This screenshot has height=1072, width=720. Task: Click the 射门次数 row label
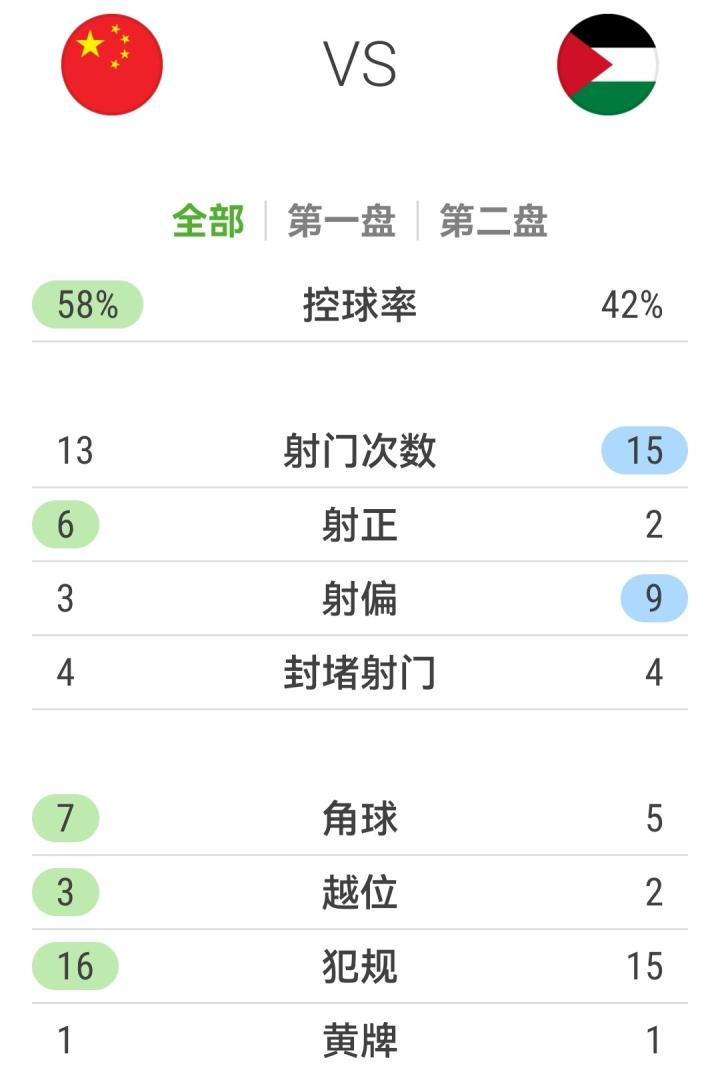360,451
